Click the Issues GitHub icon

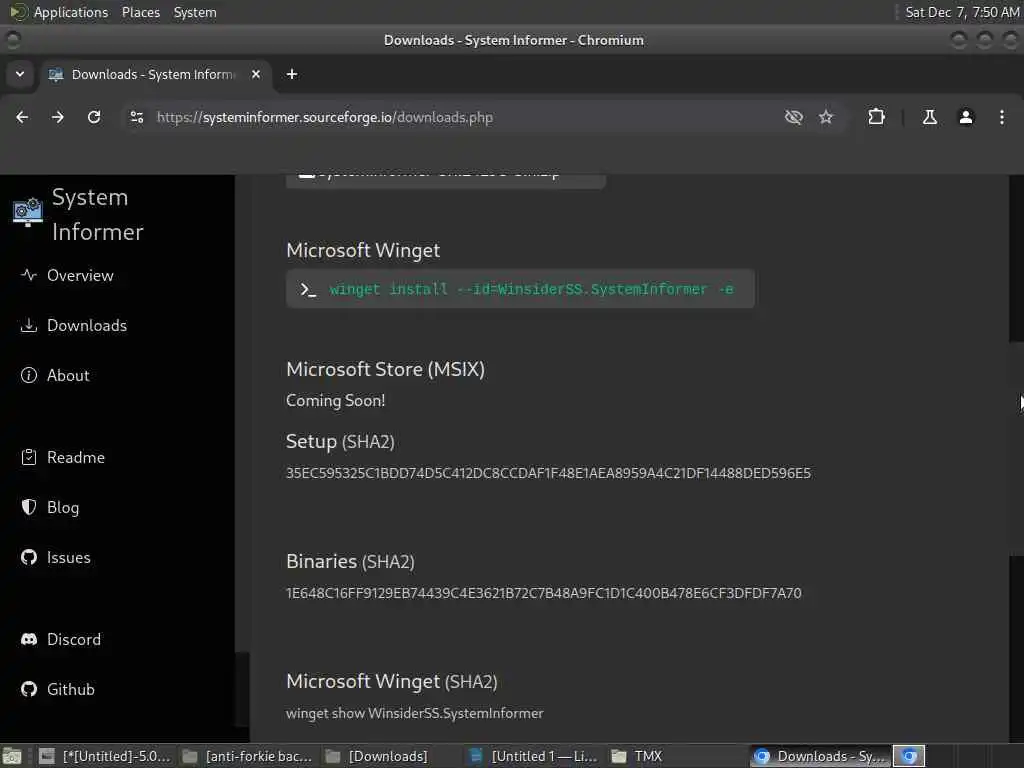pos(29,558)
